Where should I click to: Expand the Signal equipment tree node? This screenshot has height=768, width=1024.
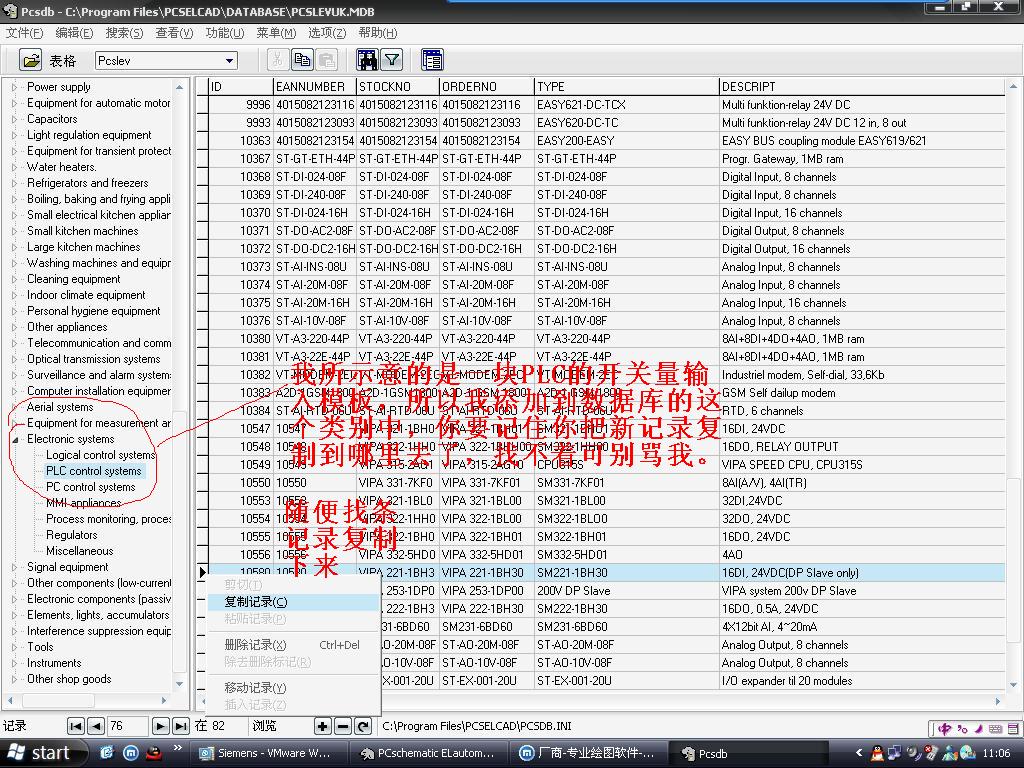(14, 568)
